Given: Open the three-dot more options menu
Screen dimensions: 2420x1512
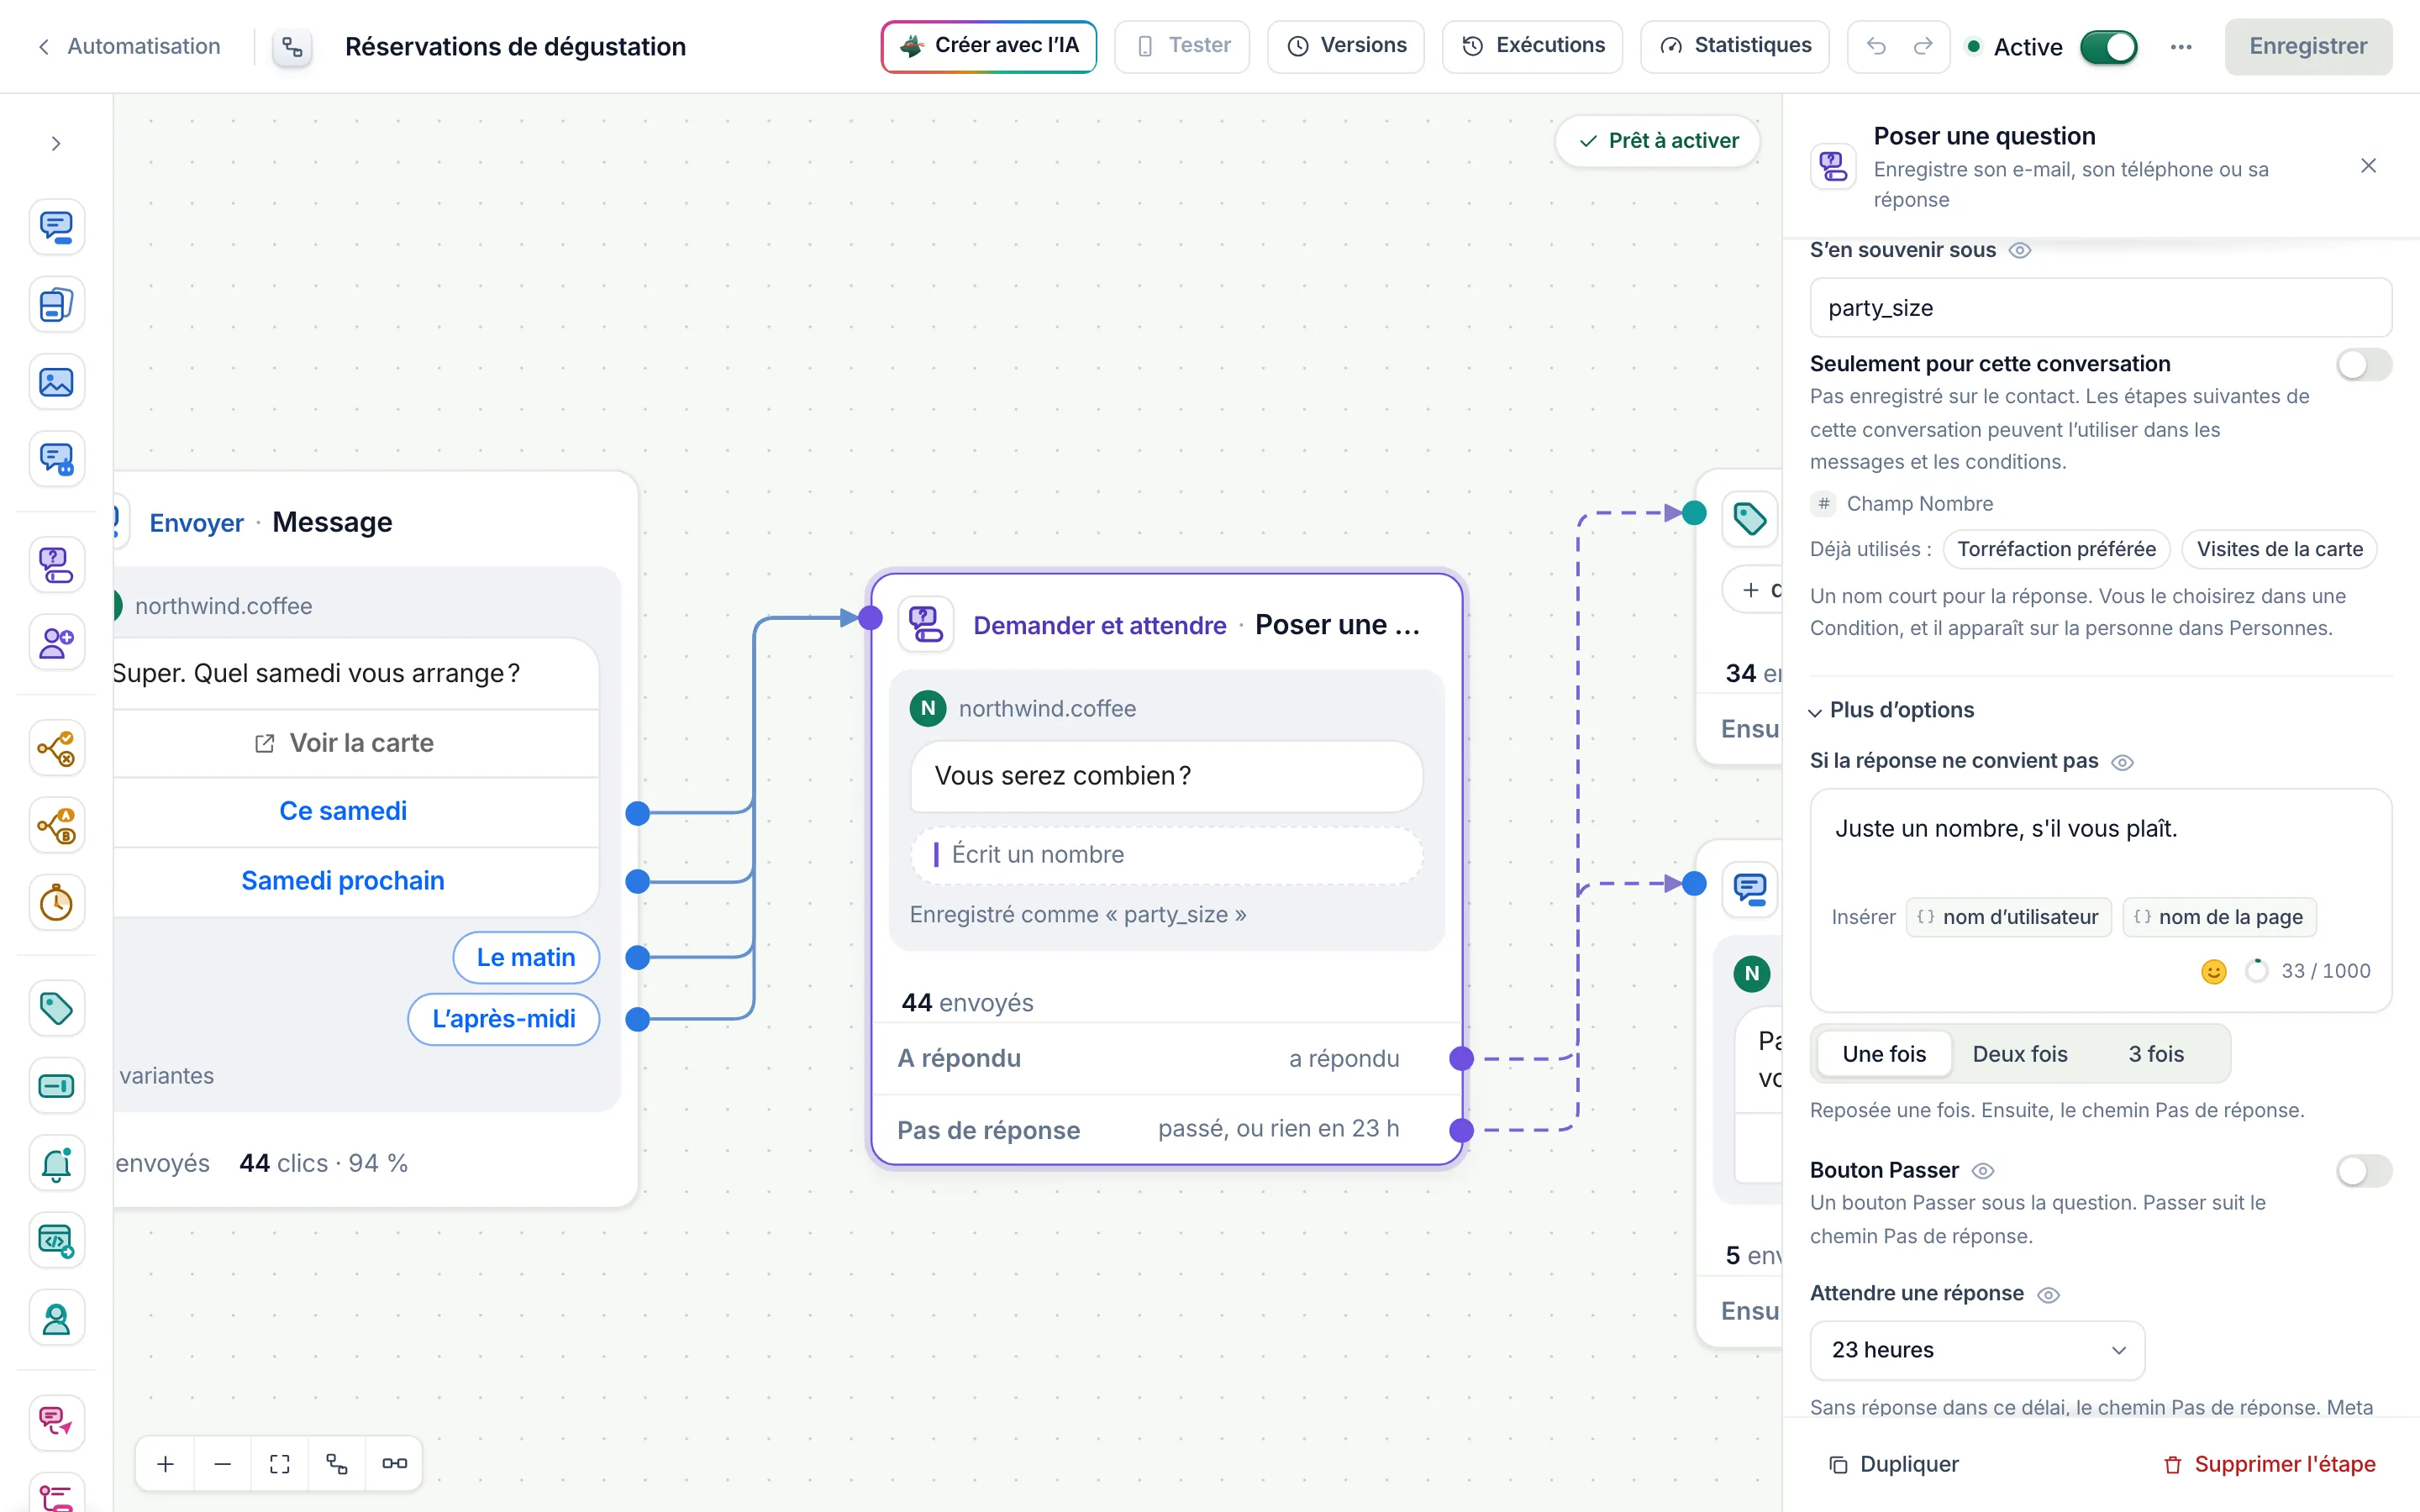Looking at the screenshot, I should point(2181,47).
